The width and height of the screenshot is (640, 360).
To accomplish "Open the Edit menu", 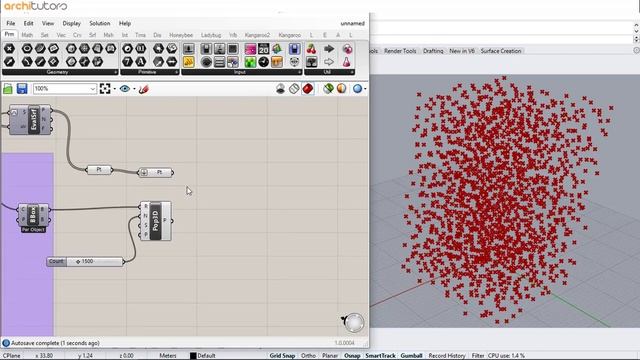I will 28,23.
